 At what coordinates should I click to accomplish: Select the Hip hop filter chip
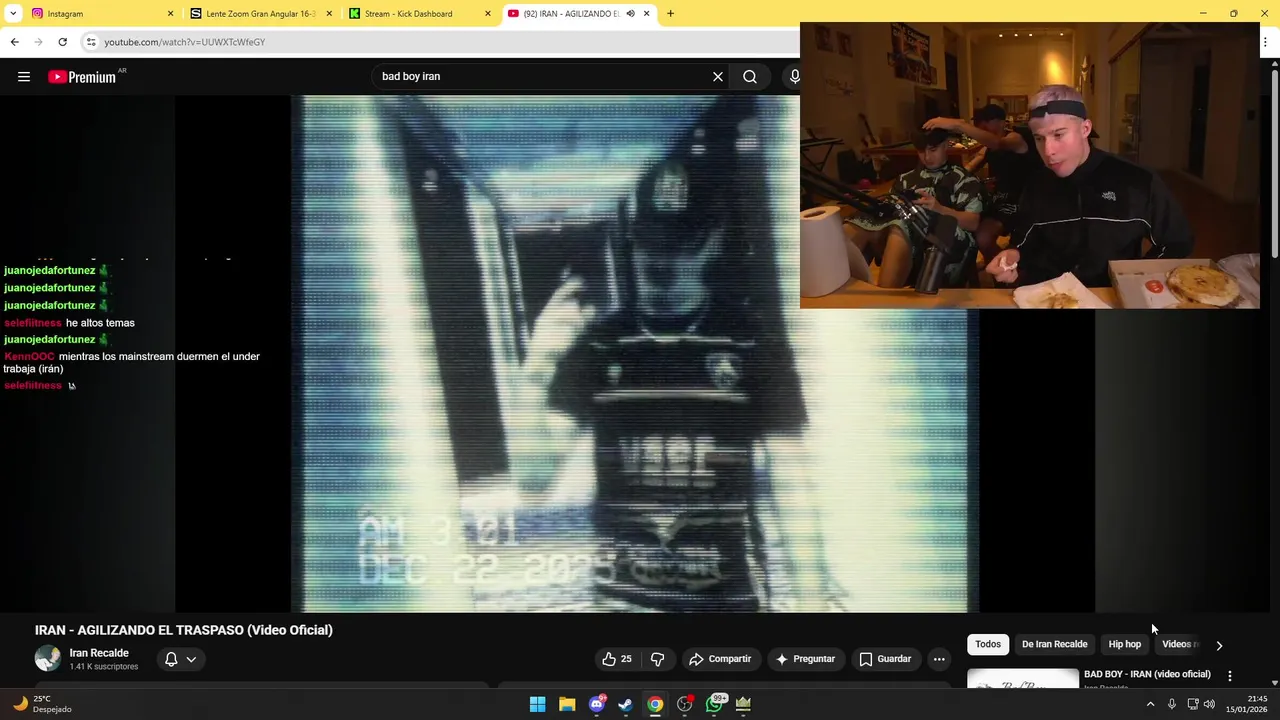pos(1124,644)
